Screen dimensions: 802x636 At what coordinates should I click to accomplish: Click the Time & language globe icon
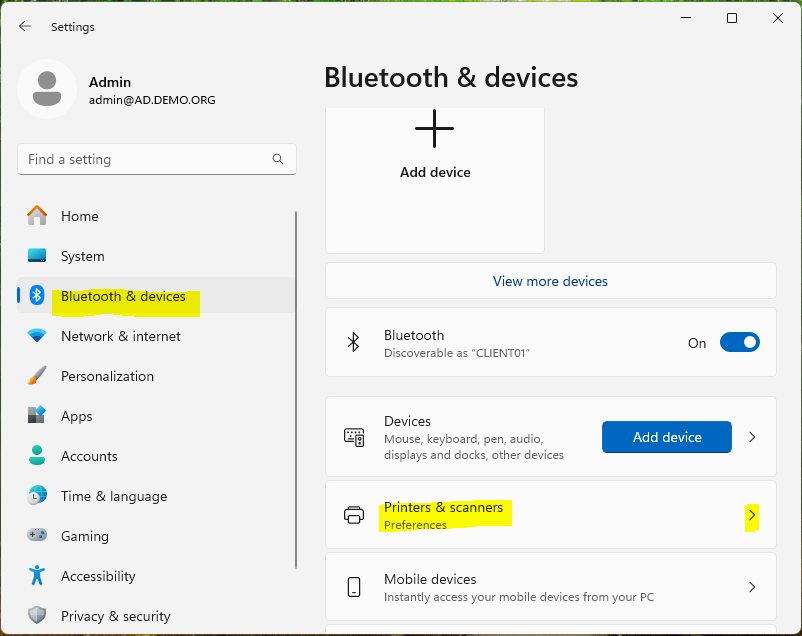click(37, 495)
